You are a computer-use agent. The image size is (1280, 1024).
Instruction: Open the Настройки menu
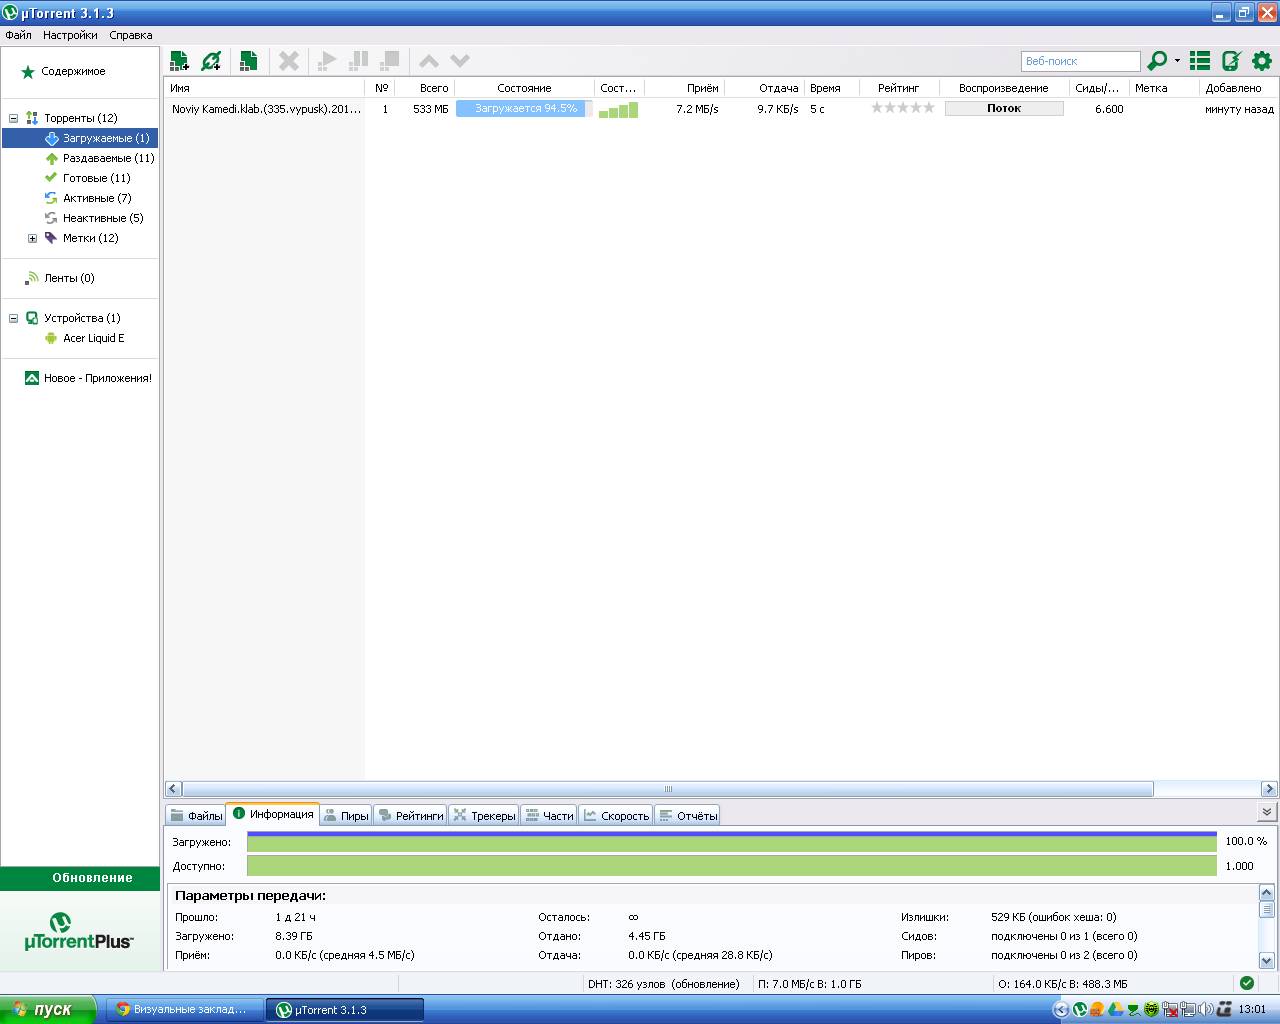[x=70, y=35]
